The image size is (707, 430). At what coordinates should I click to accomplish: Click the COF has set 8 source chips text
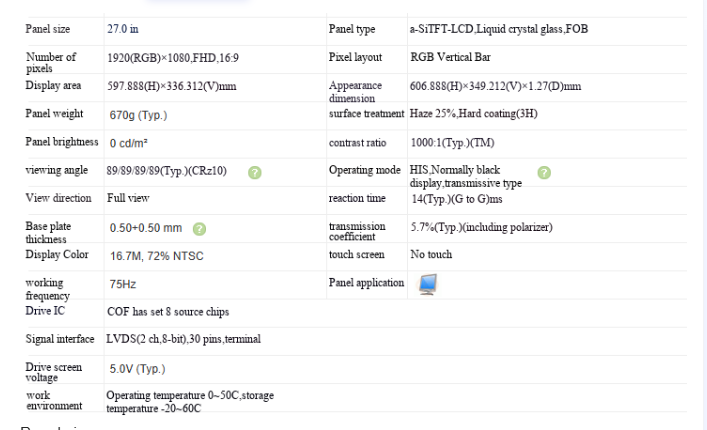pos(168,312)
